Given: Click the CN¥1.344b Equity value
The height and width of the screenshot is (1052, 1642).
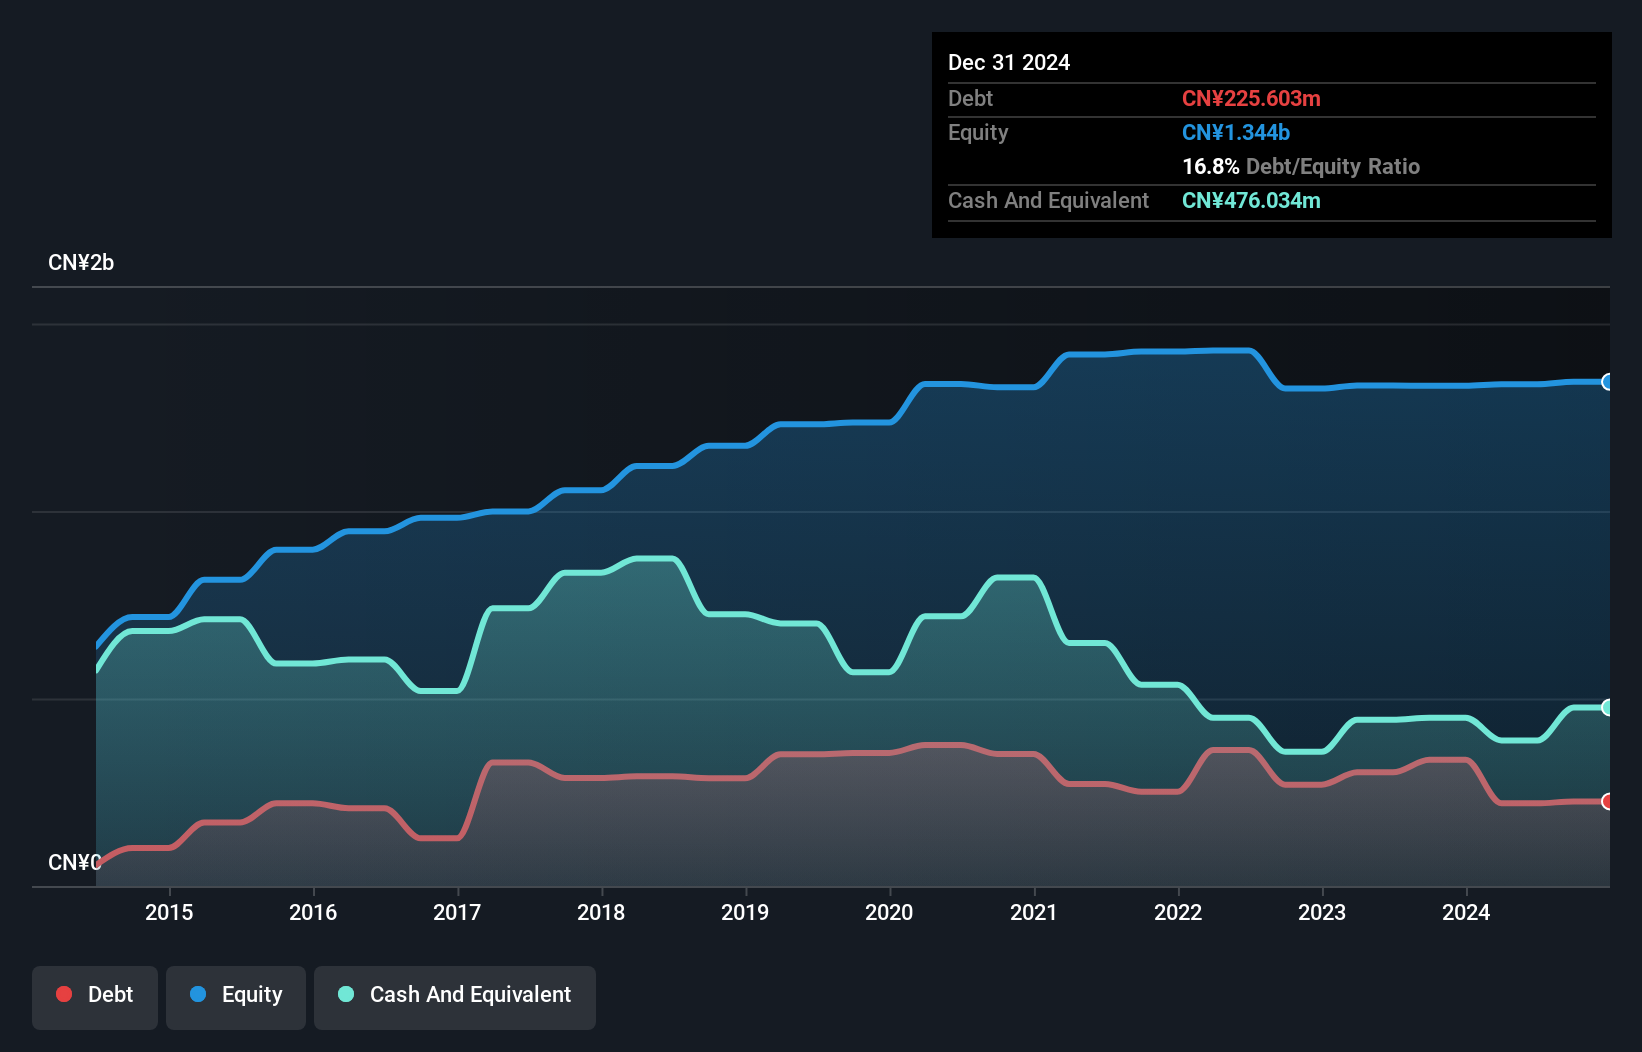Looking at the screenshot, I should (x=1236, y=132).
